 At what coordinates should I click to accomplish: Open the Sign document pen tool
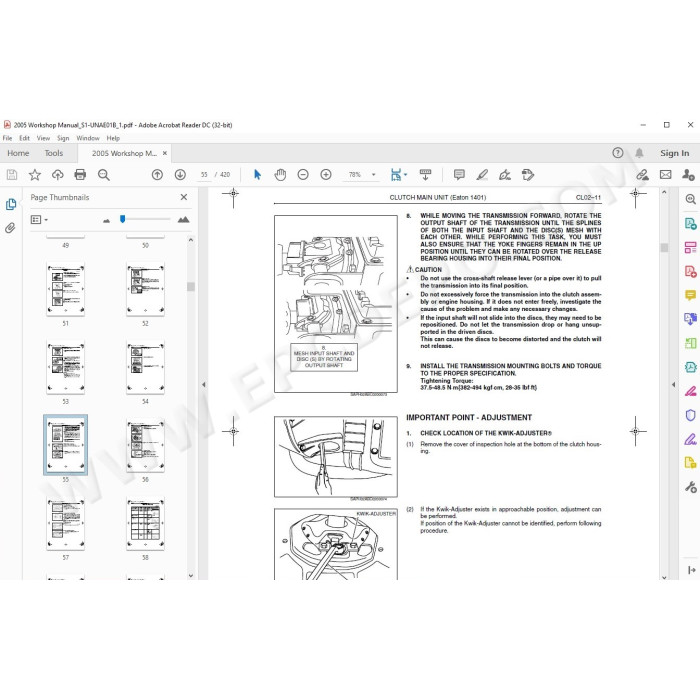coord(505,175)
